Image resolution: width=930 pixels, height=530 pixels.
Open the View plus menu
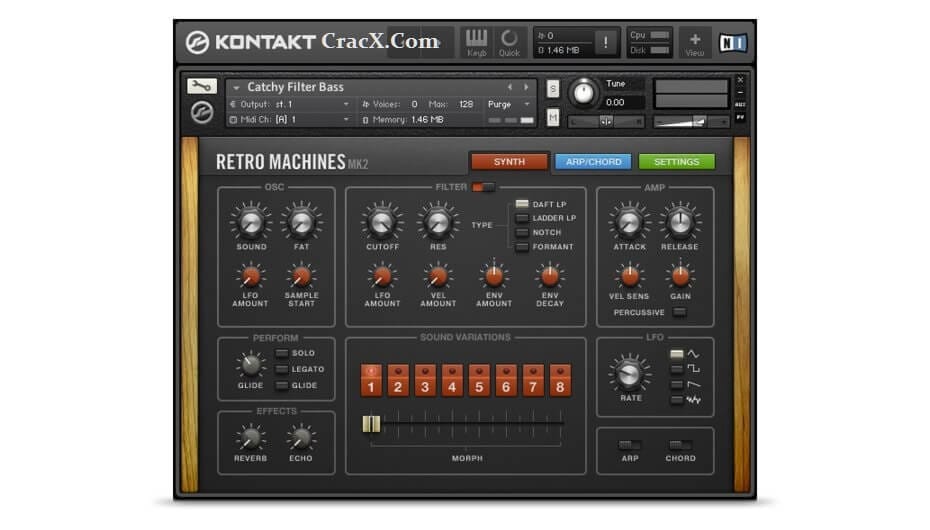(695, 43)
